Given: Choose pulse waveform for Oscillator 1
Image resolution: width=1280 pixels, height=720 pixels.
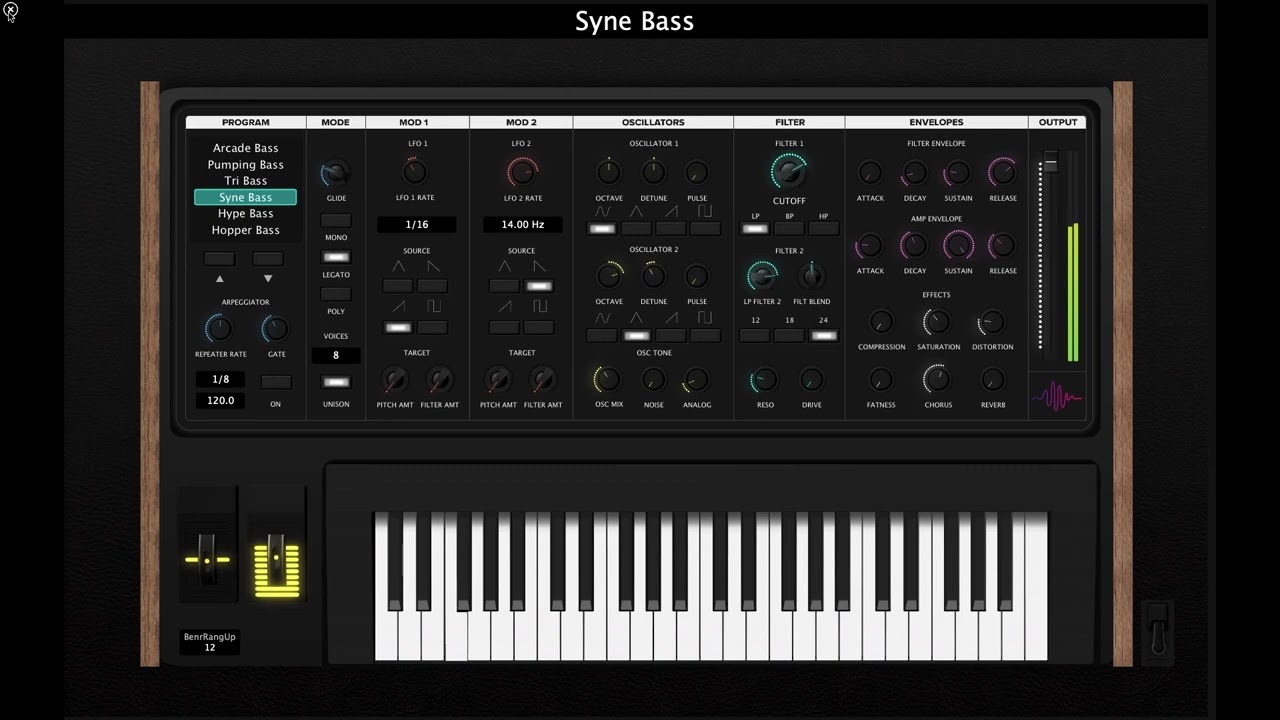Looking at the screenshot, I should 705,229.
